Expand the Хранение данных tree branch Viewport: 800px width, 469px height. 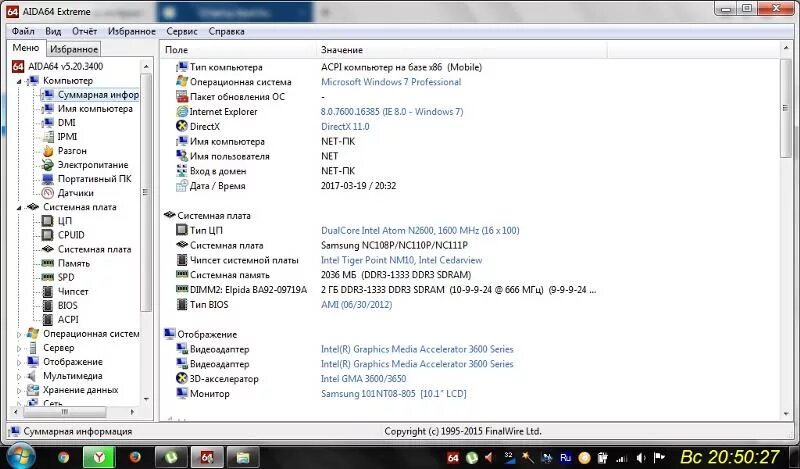click(x=19, y=391)
